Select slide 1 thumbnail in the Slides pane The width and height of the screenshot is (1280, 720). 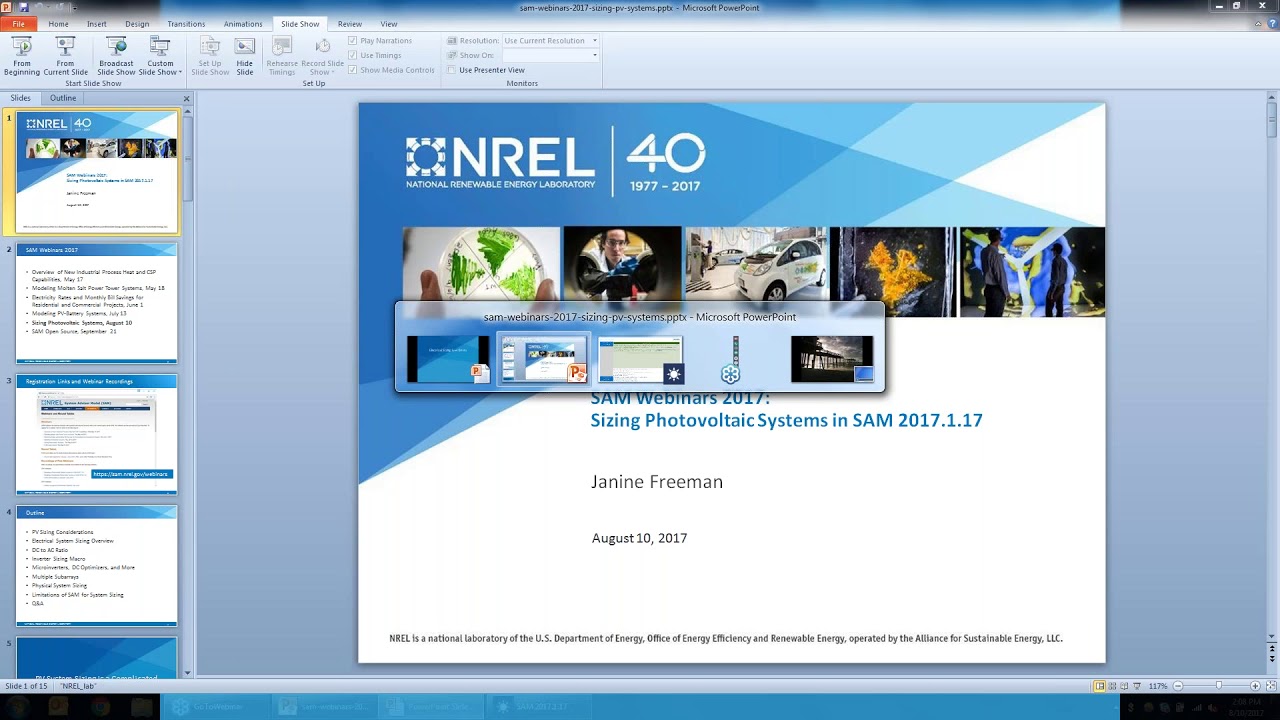tap(97, 172)
